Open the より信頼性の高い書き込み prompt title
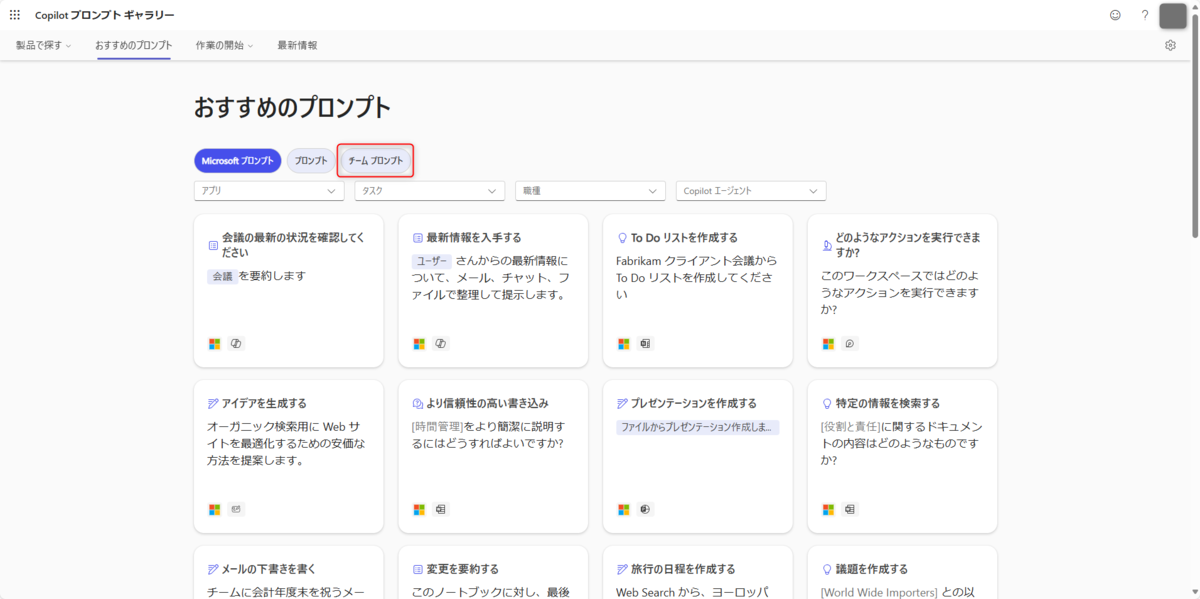The width and height of the screenshot is (1200, 599). [488, 403]
